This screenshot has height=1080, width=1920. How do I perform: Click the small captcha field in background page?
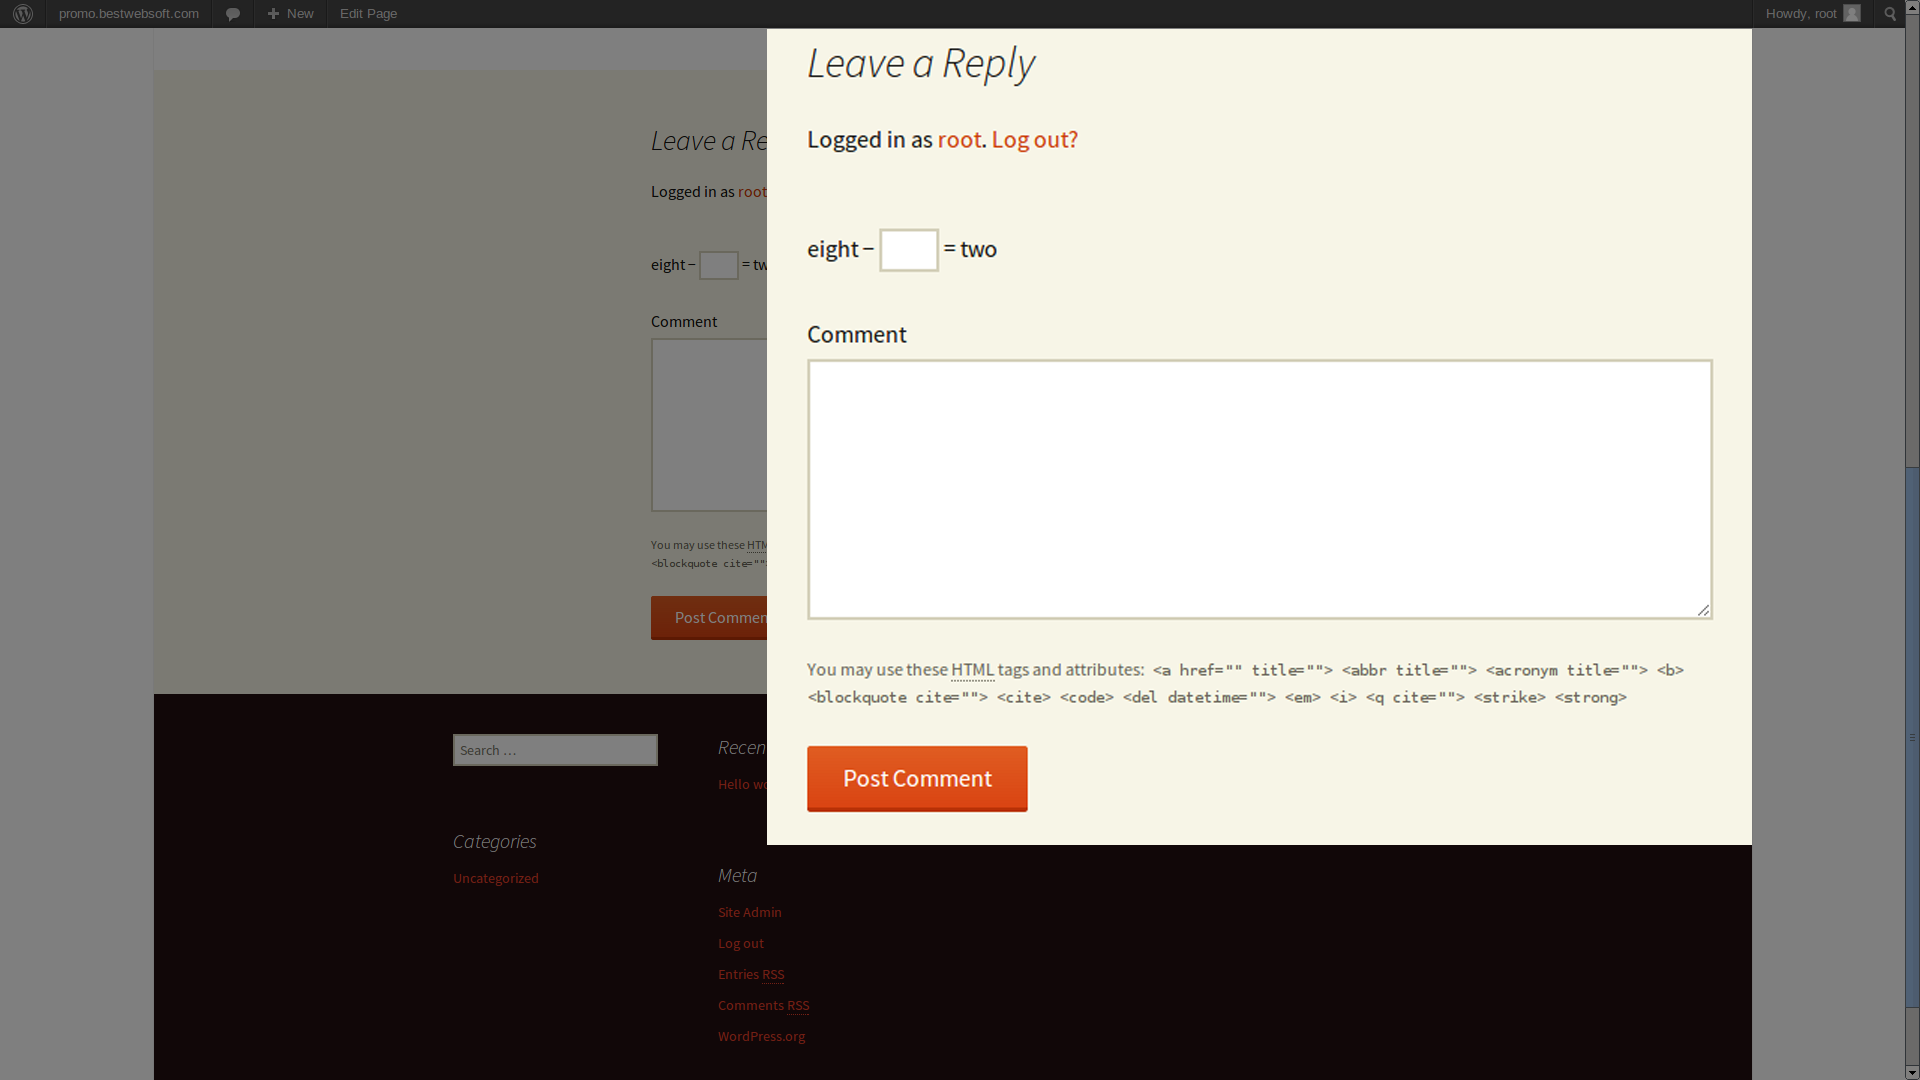718,265
